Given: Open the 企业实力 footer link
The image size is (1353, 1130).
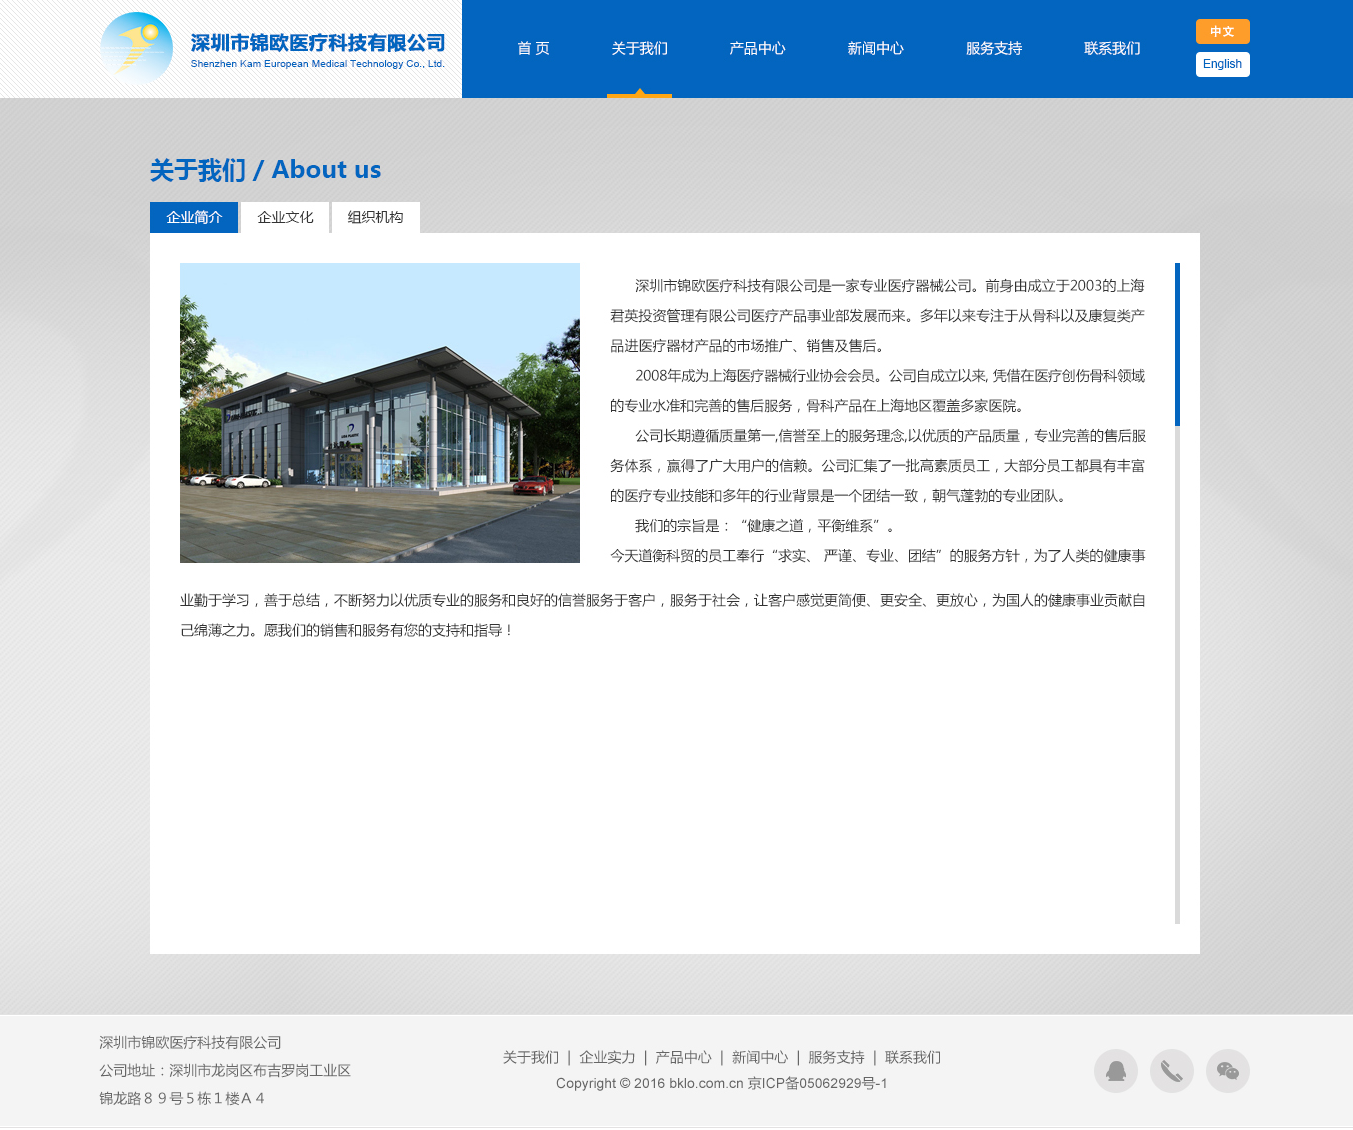Looking at the screenshot, I should 607,1057.
